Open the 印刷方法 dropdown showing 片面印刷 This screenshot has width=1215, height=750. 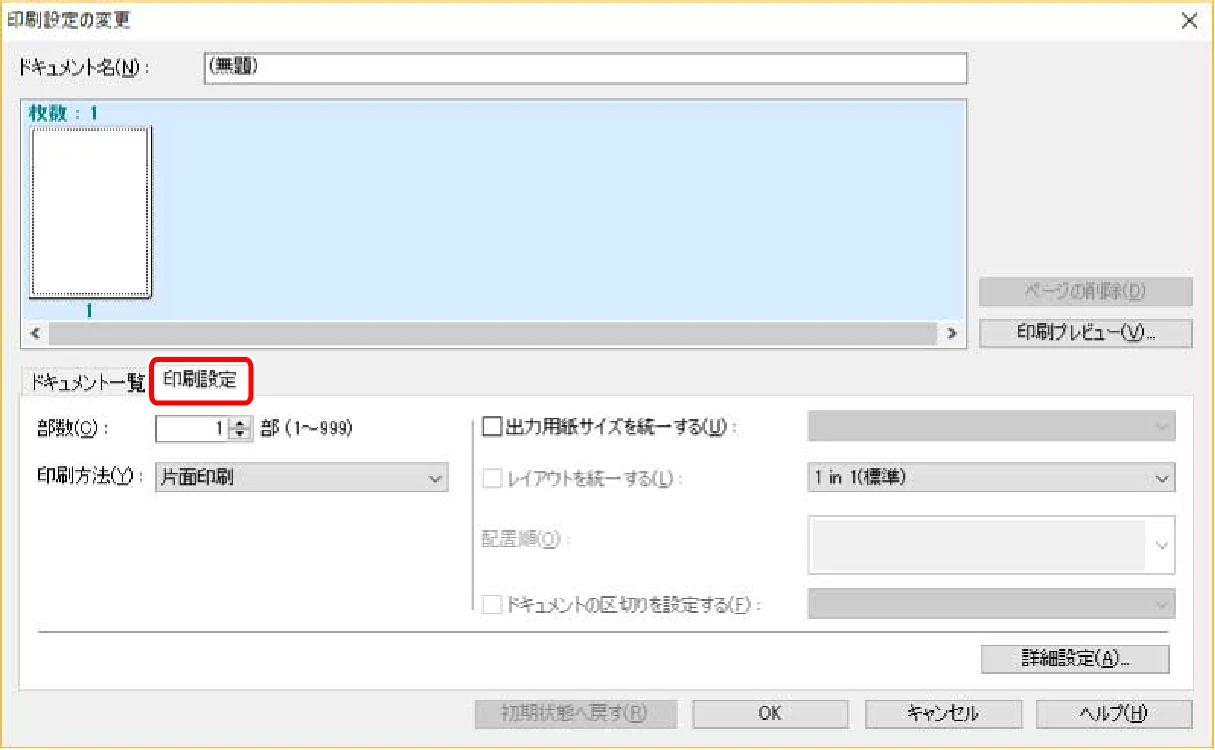coord(302,478)
